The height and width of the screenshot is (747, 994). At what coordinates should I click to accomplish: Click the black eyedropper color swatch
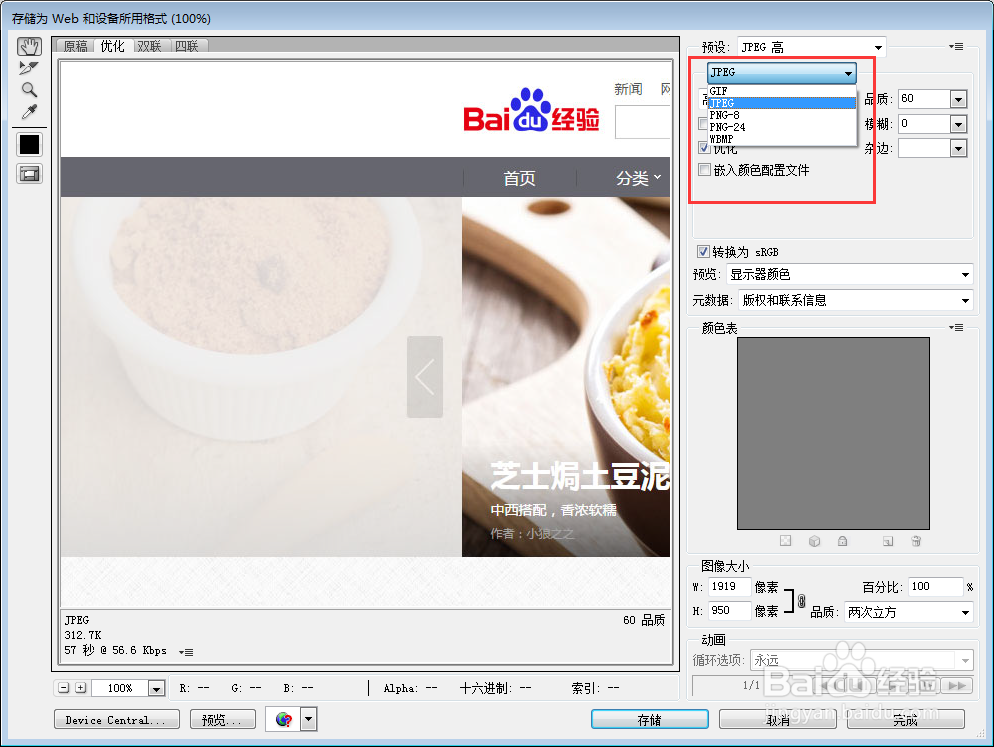coord(29,145)
